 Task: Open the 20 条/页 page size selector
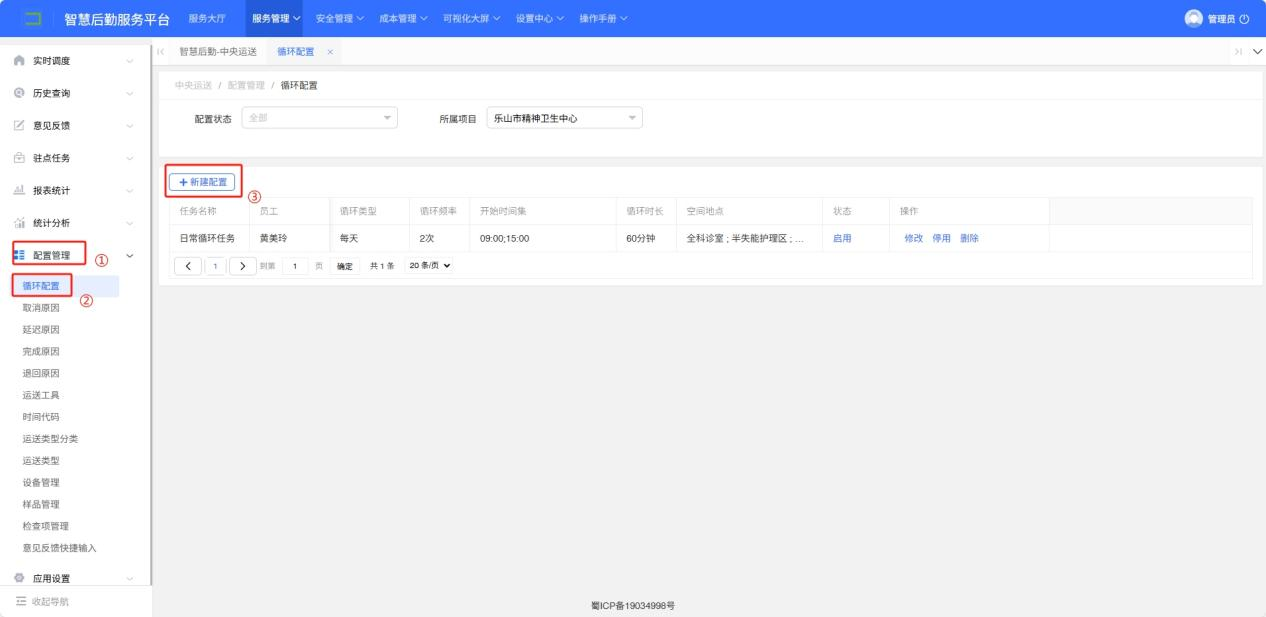(x=429, y=265)
